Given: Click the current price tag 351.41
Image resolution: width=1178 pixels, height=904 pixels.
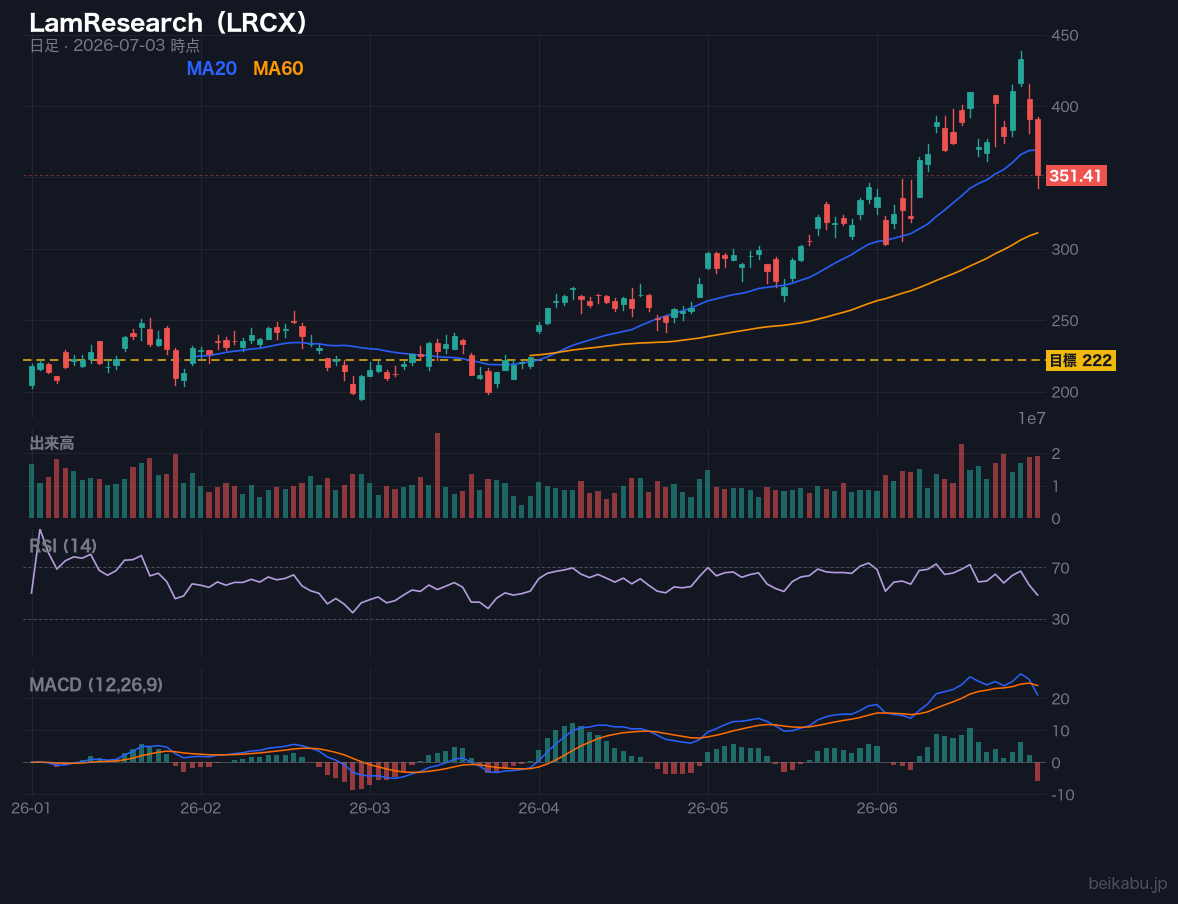Looking at the screenshot, I should 1075,176.
